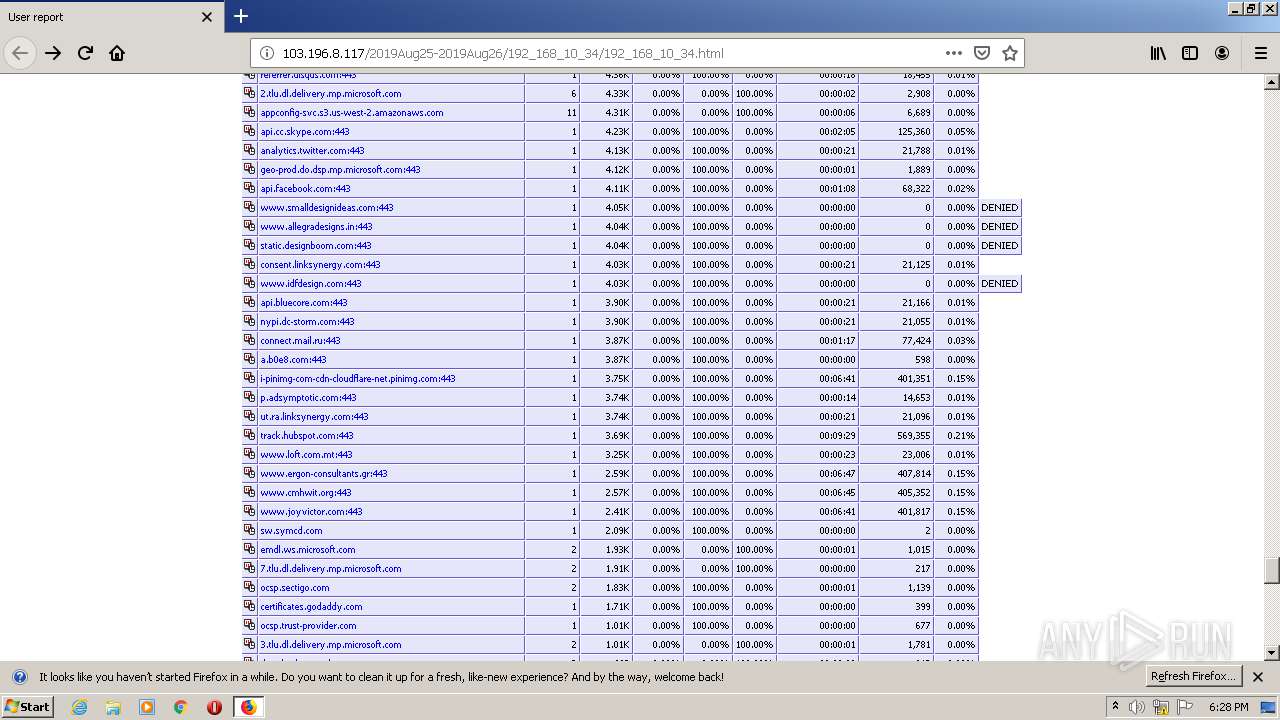Close the User report tab

(x=207, y=17)
